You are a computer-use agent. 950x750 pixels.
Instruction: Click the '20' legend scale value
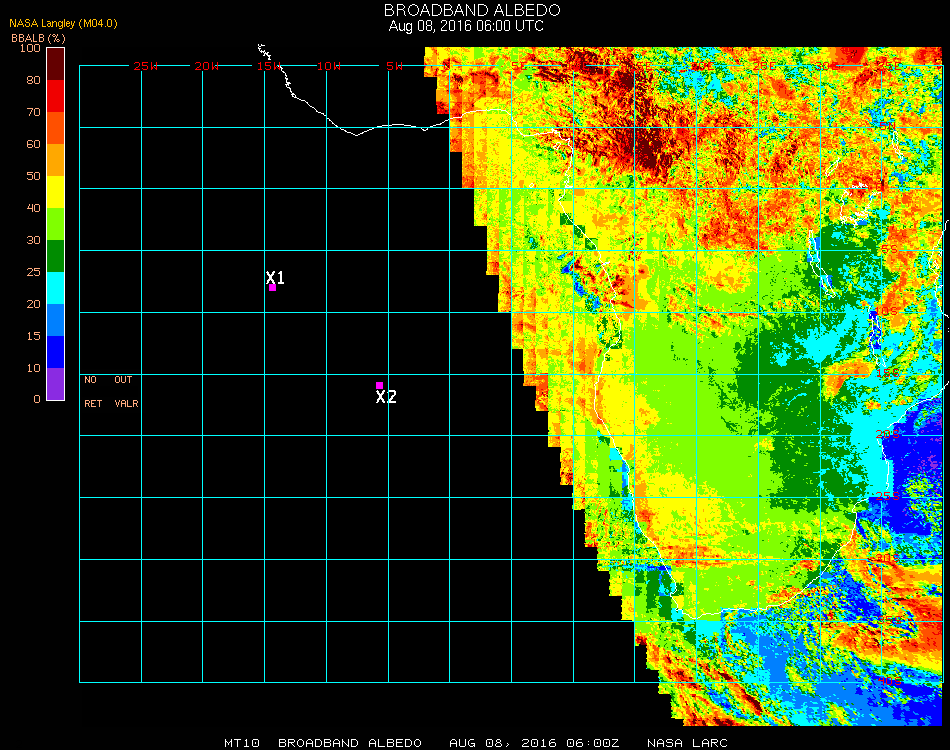[33, 304]
